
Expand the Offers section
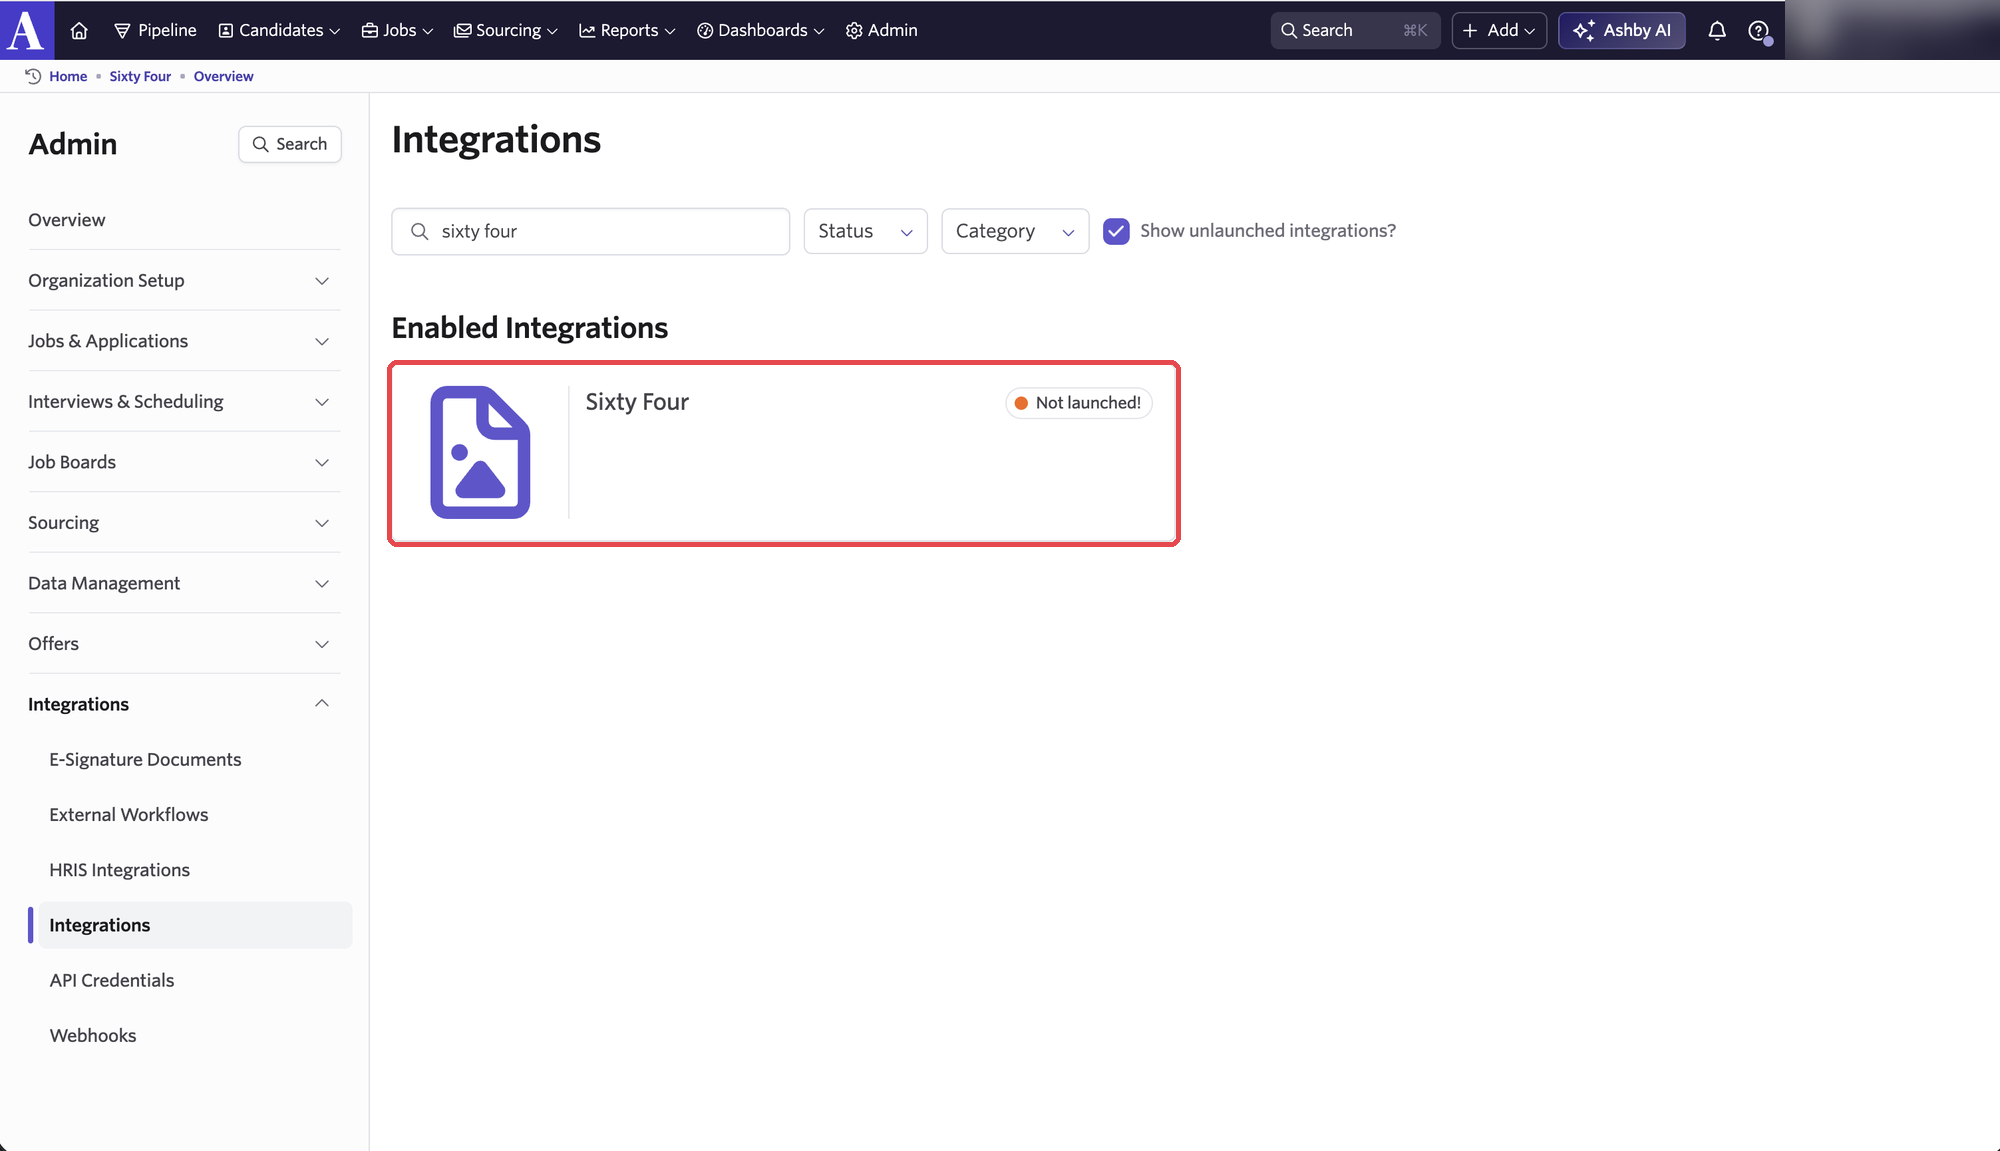[184, 643]
